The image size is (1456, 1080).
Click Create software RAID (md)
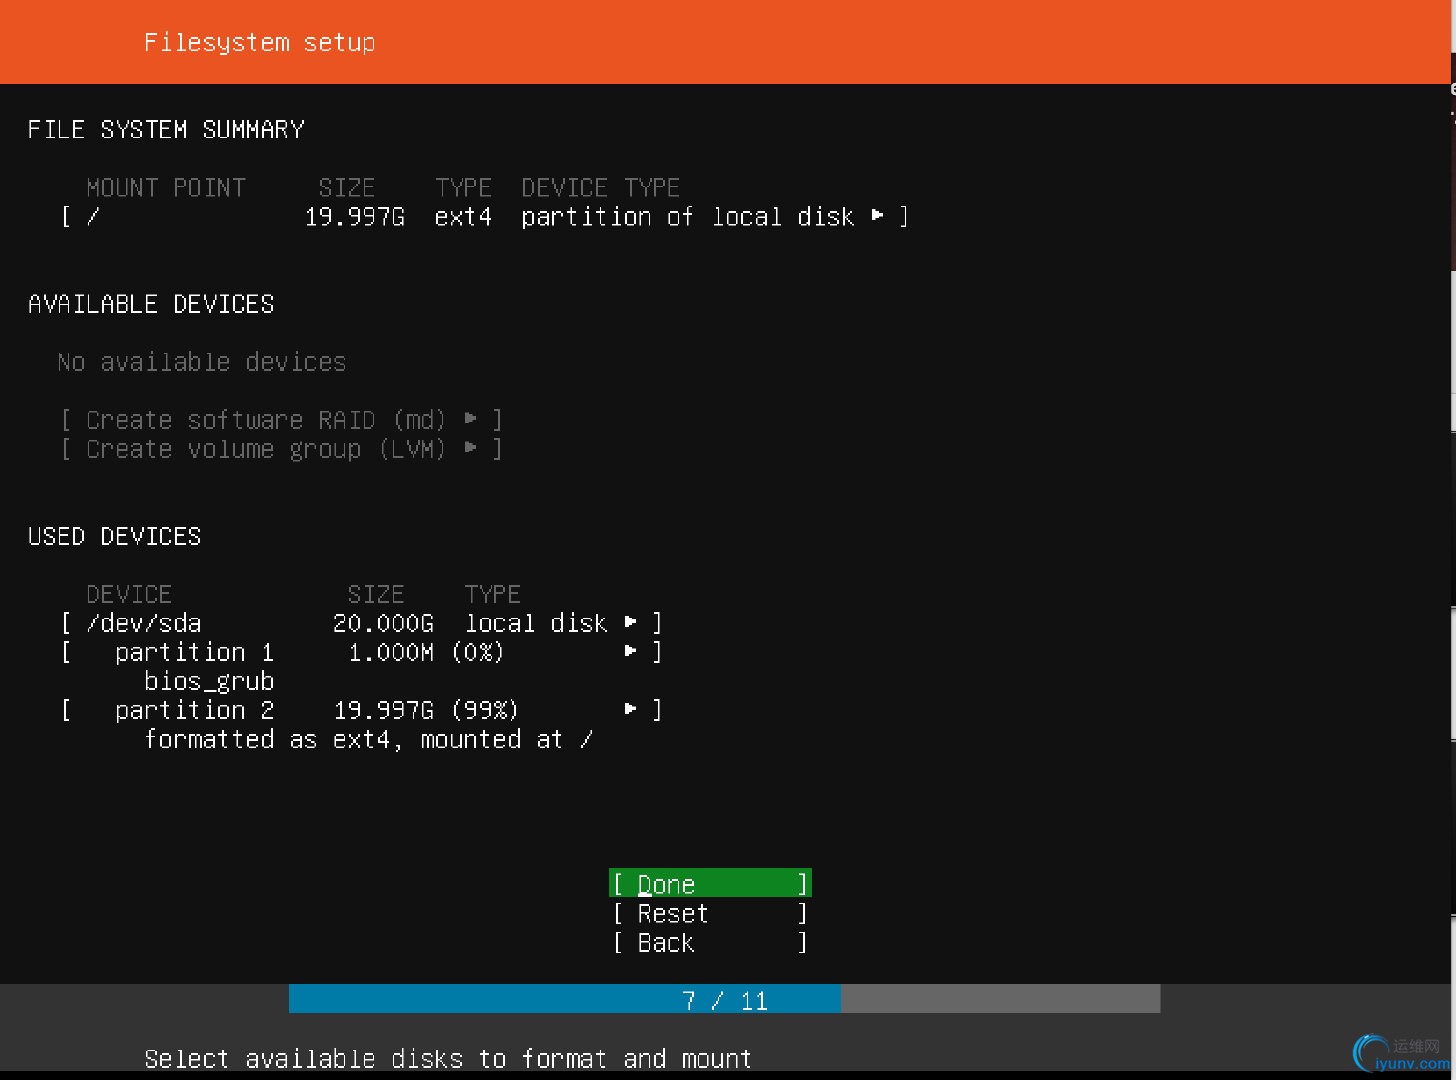(x=282, y=420)
